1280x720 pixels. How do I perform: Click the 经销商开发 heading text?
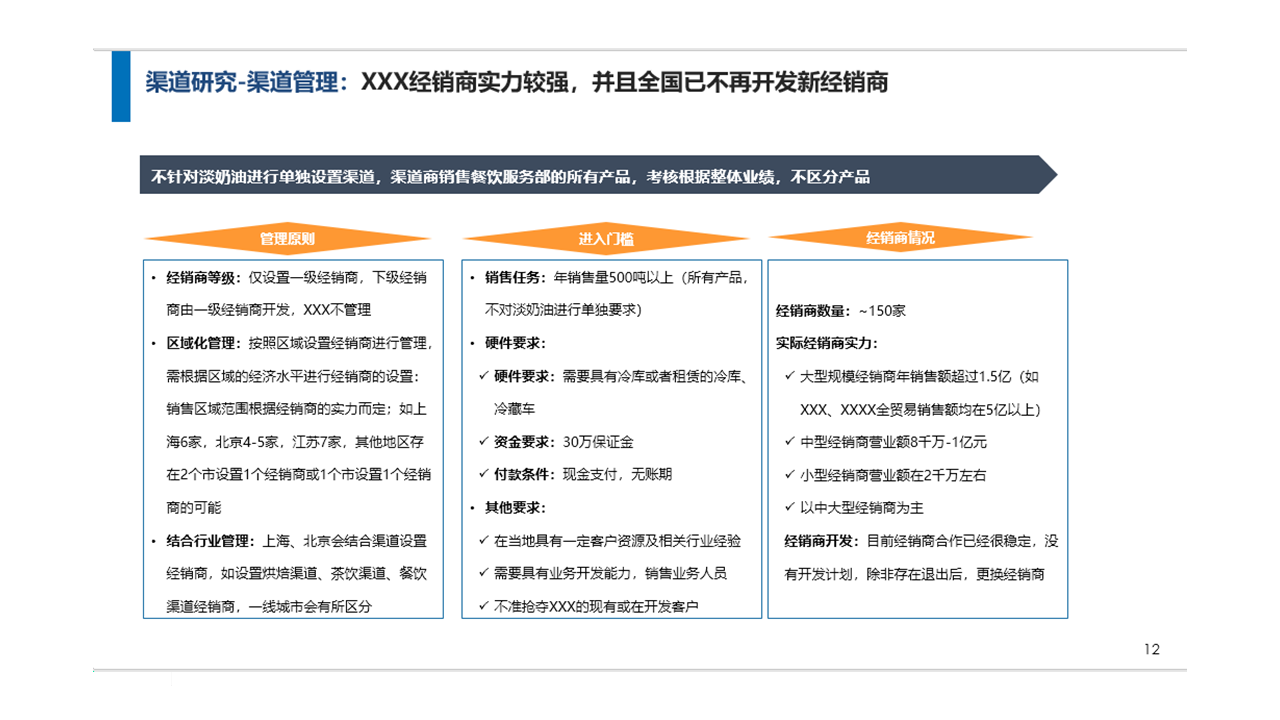pos(822,541)
